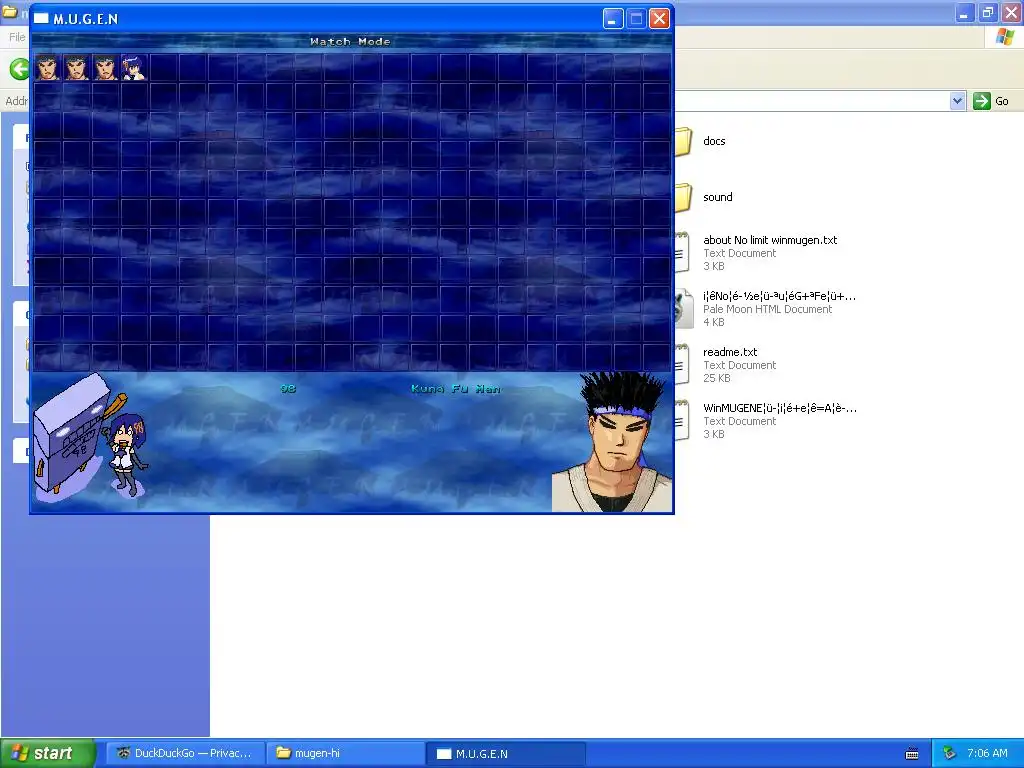Restore down the Explorer window
1024x768 pixels.
tap(988, 12)
